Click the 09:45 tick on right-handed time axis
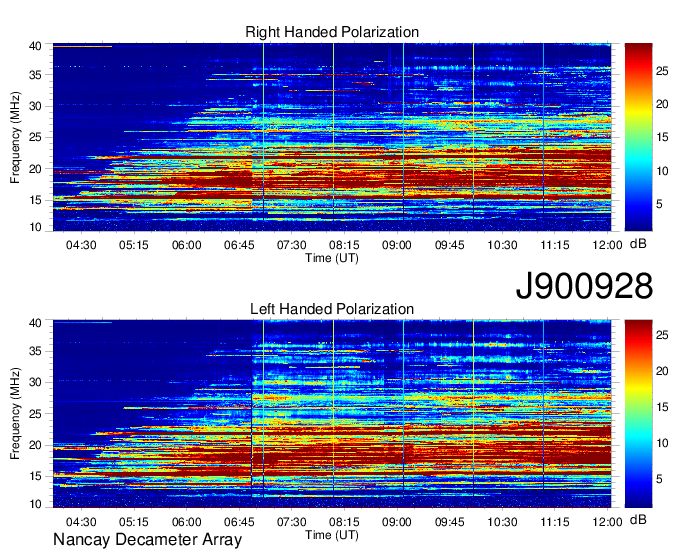This screenshot has width=680, height=552. pyautogui.click(x=450, y=245)
